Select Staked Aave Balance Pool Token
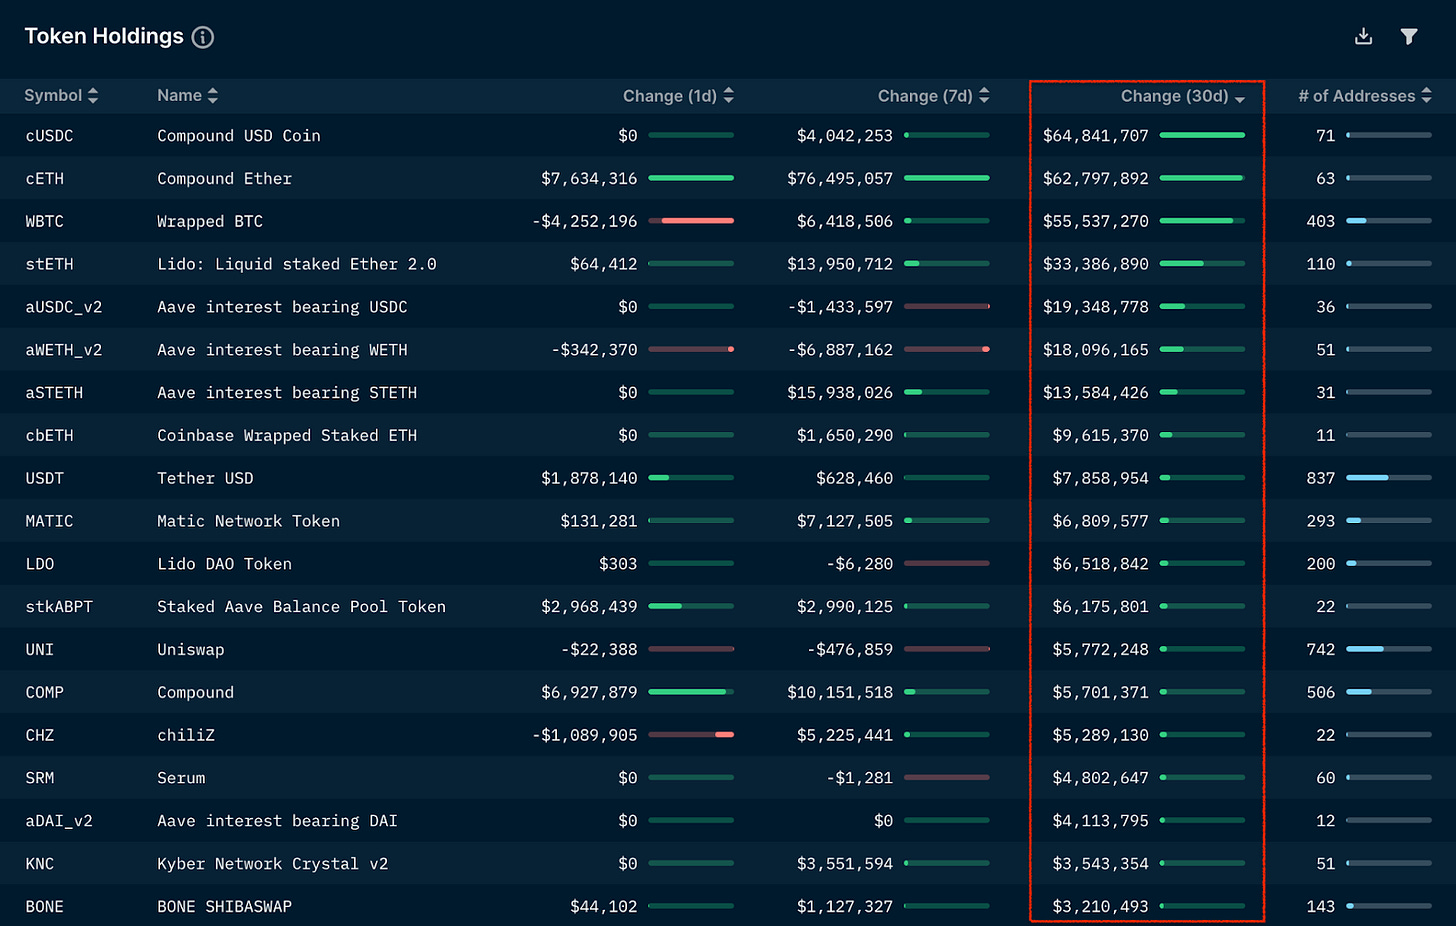1456x926 pixels. click(x=301, y=607)
